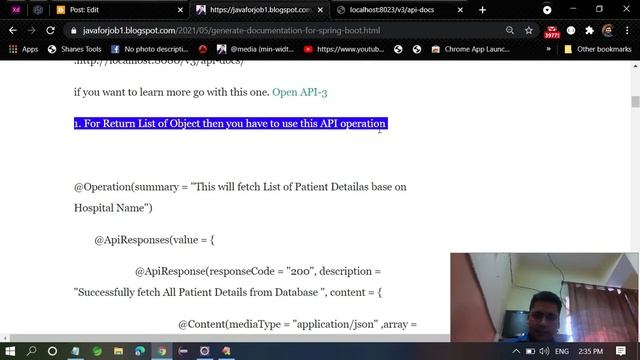This screenshot has width=640, height=360.
Task: Go back to the previous page
Action: (13, 30)
